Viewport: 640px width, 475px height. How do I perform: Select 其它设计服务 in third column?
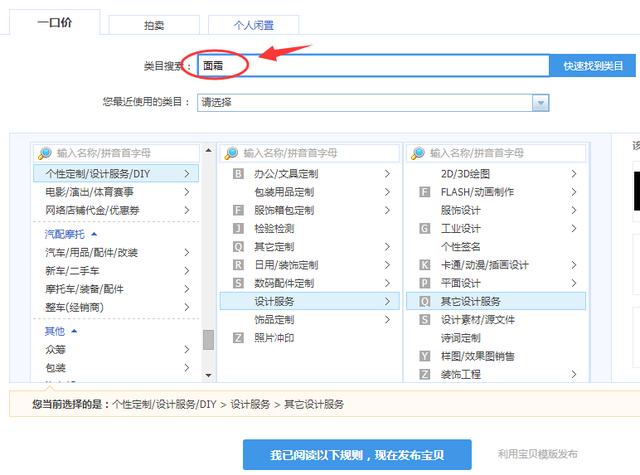[496, 301]
